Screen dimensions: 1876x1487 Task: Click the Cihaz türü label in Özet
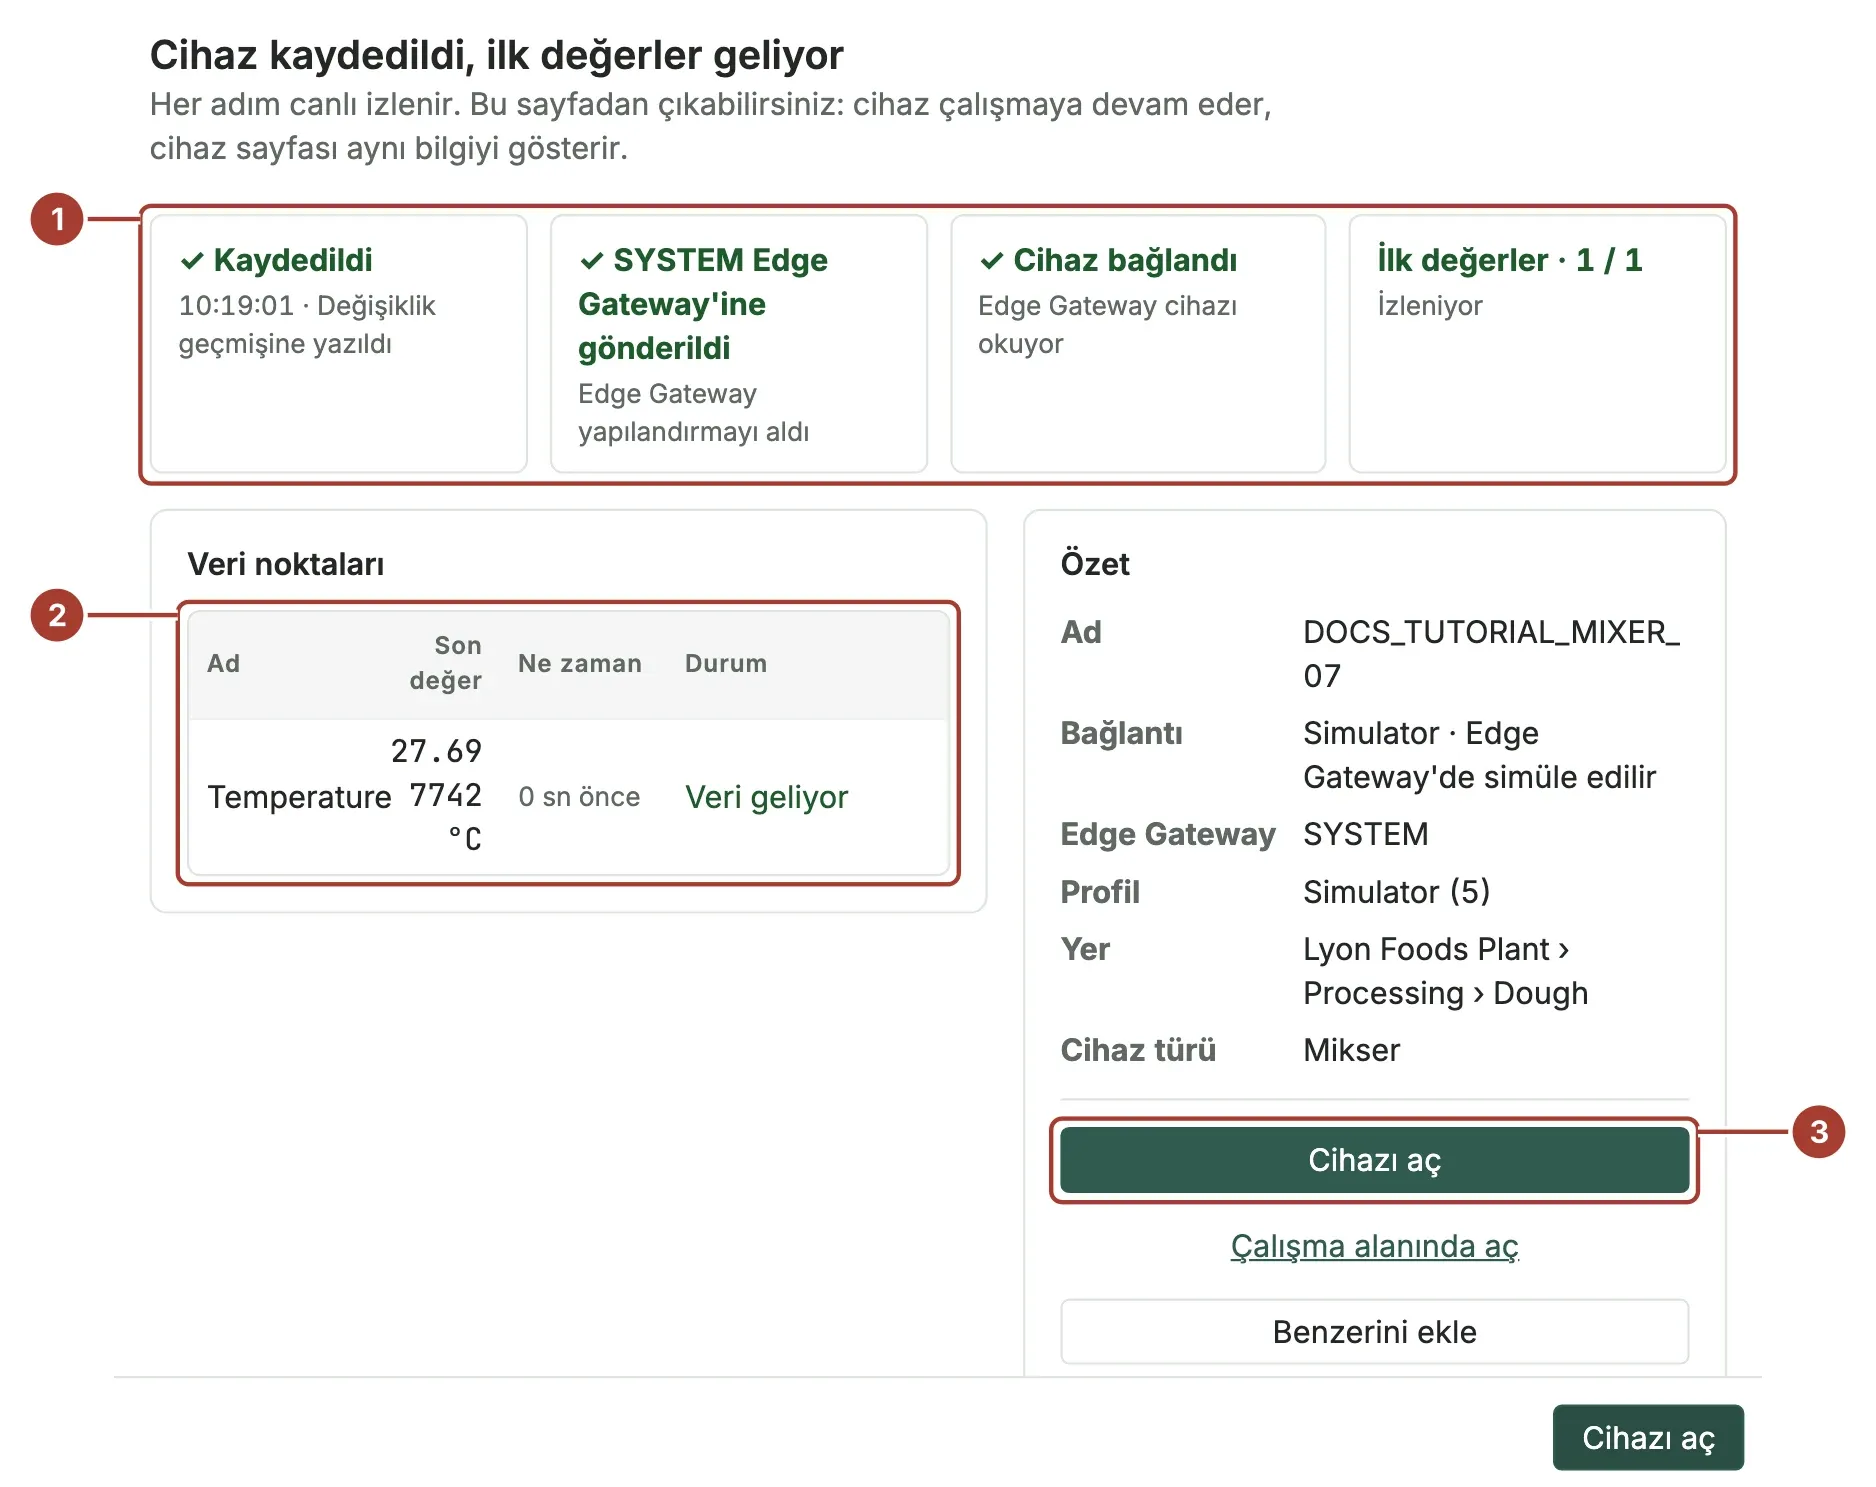tap(1138, 1050)
